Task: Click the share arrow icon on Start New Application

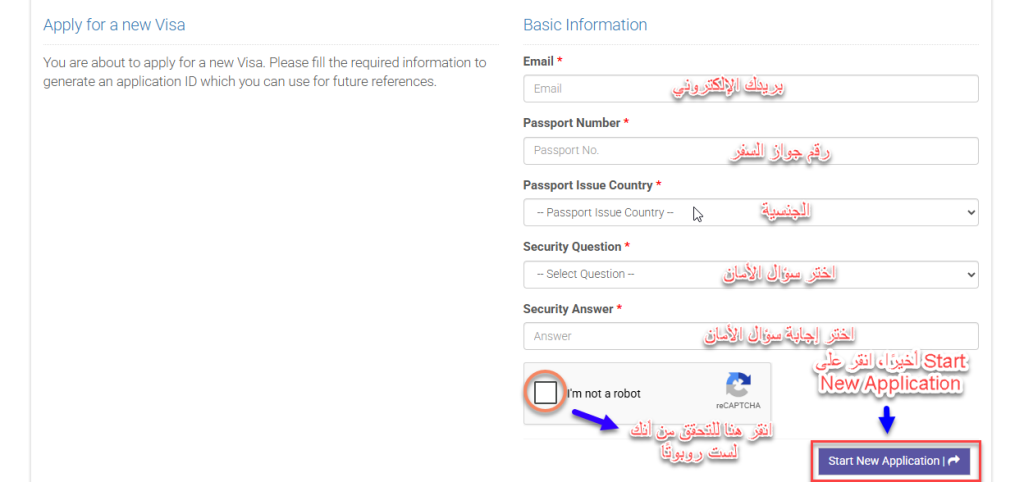Action: pos(954,460)
